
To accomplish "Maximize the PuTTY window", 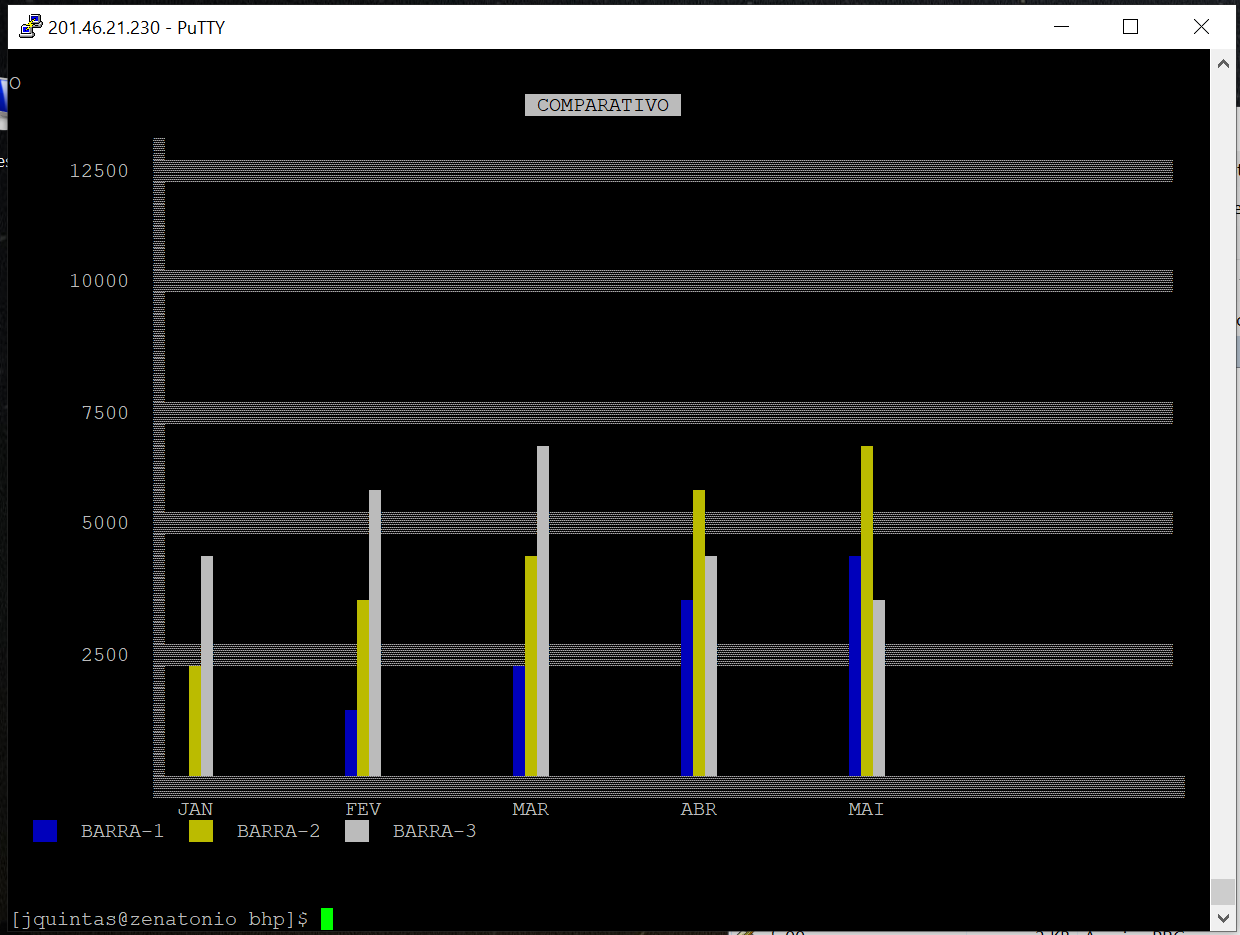I will tap(1130, 27).
